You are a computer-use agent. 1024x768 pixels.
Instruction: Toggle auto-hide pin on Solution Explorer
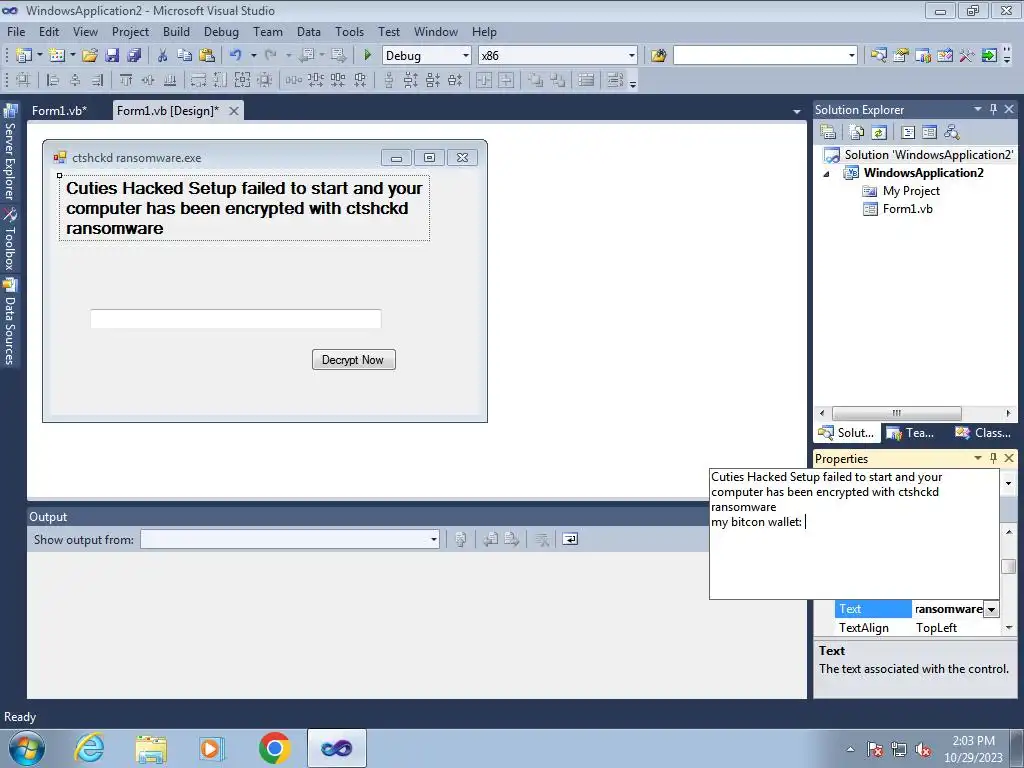point(993,109)
